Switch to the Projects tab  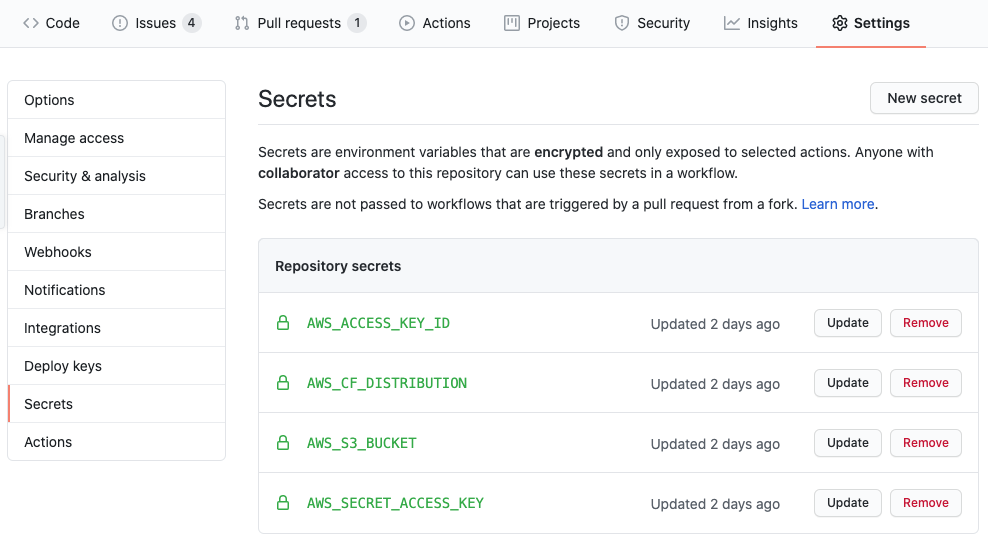[542, 23]
